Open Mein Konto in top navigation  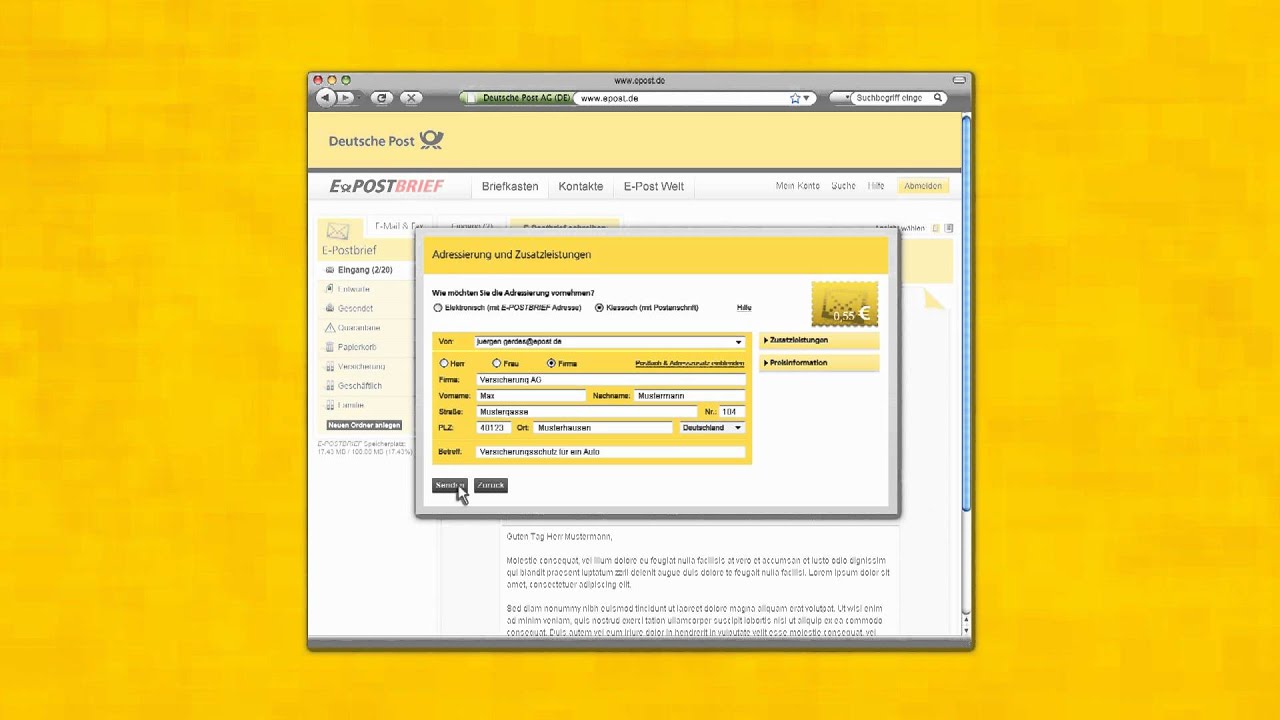[x=798, y=186]
